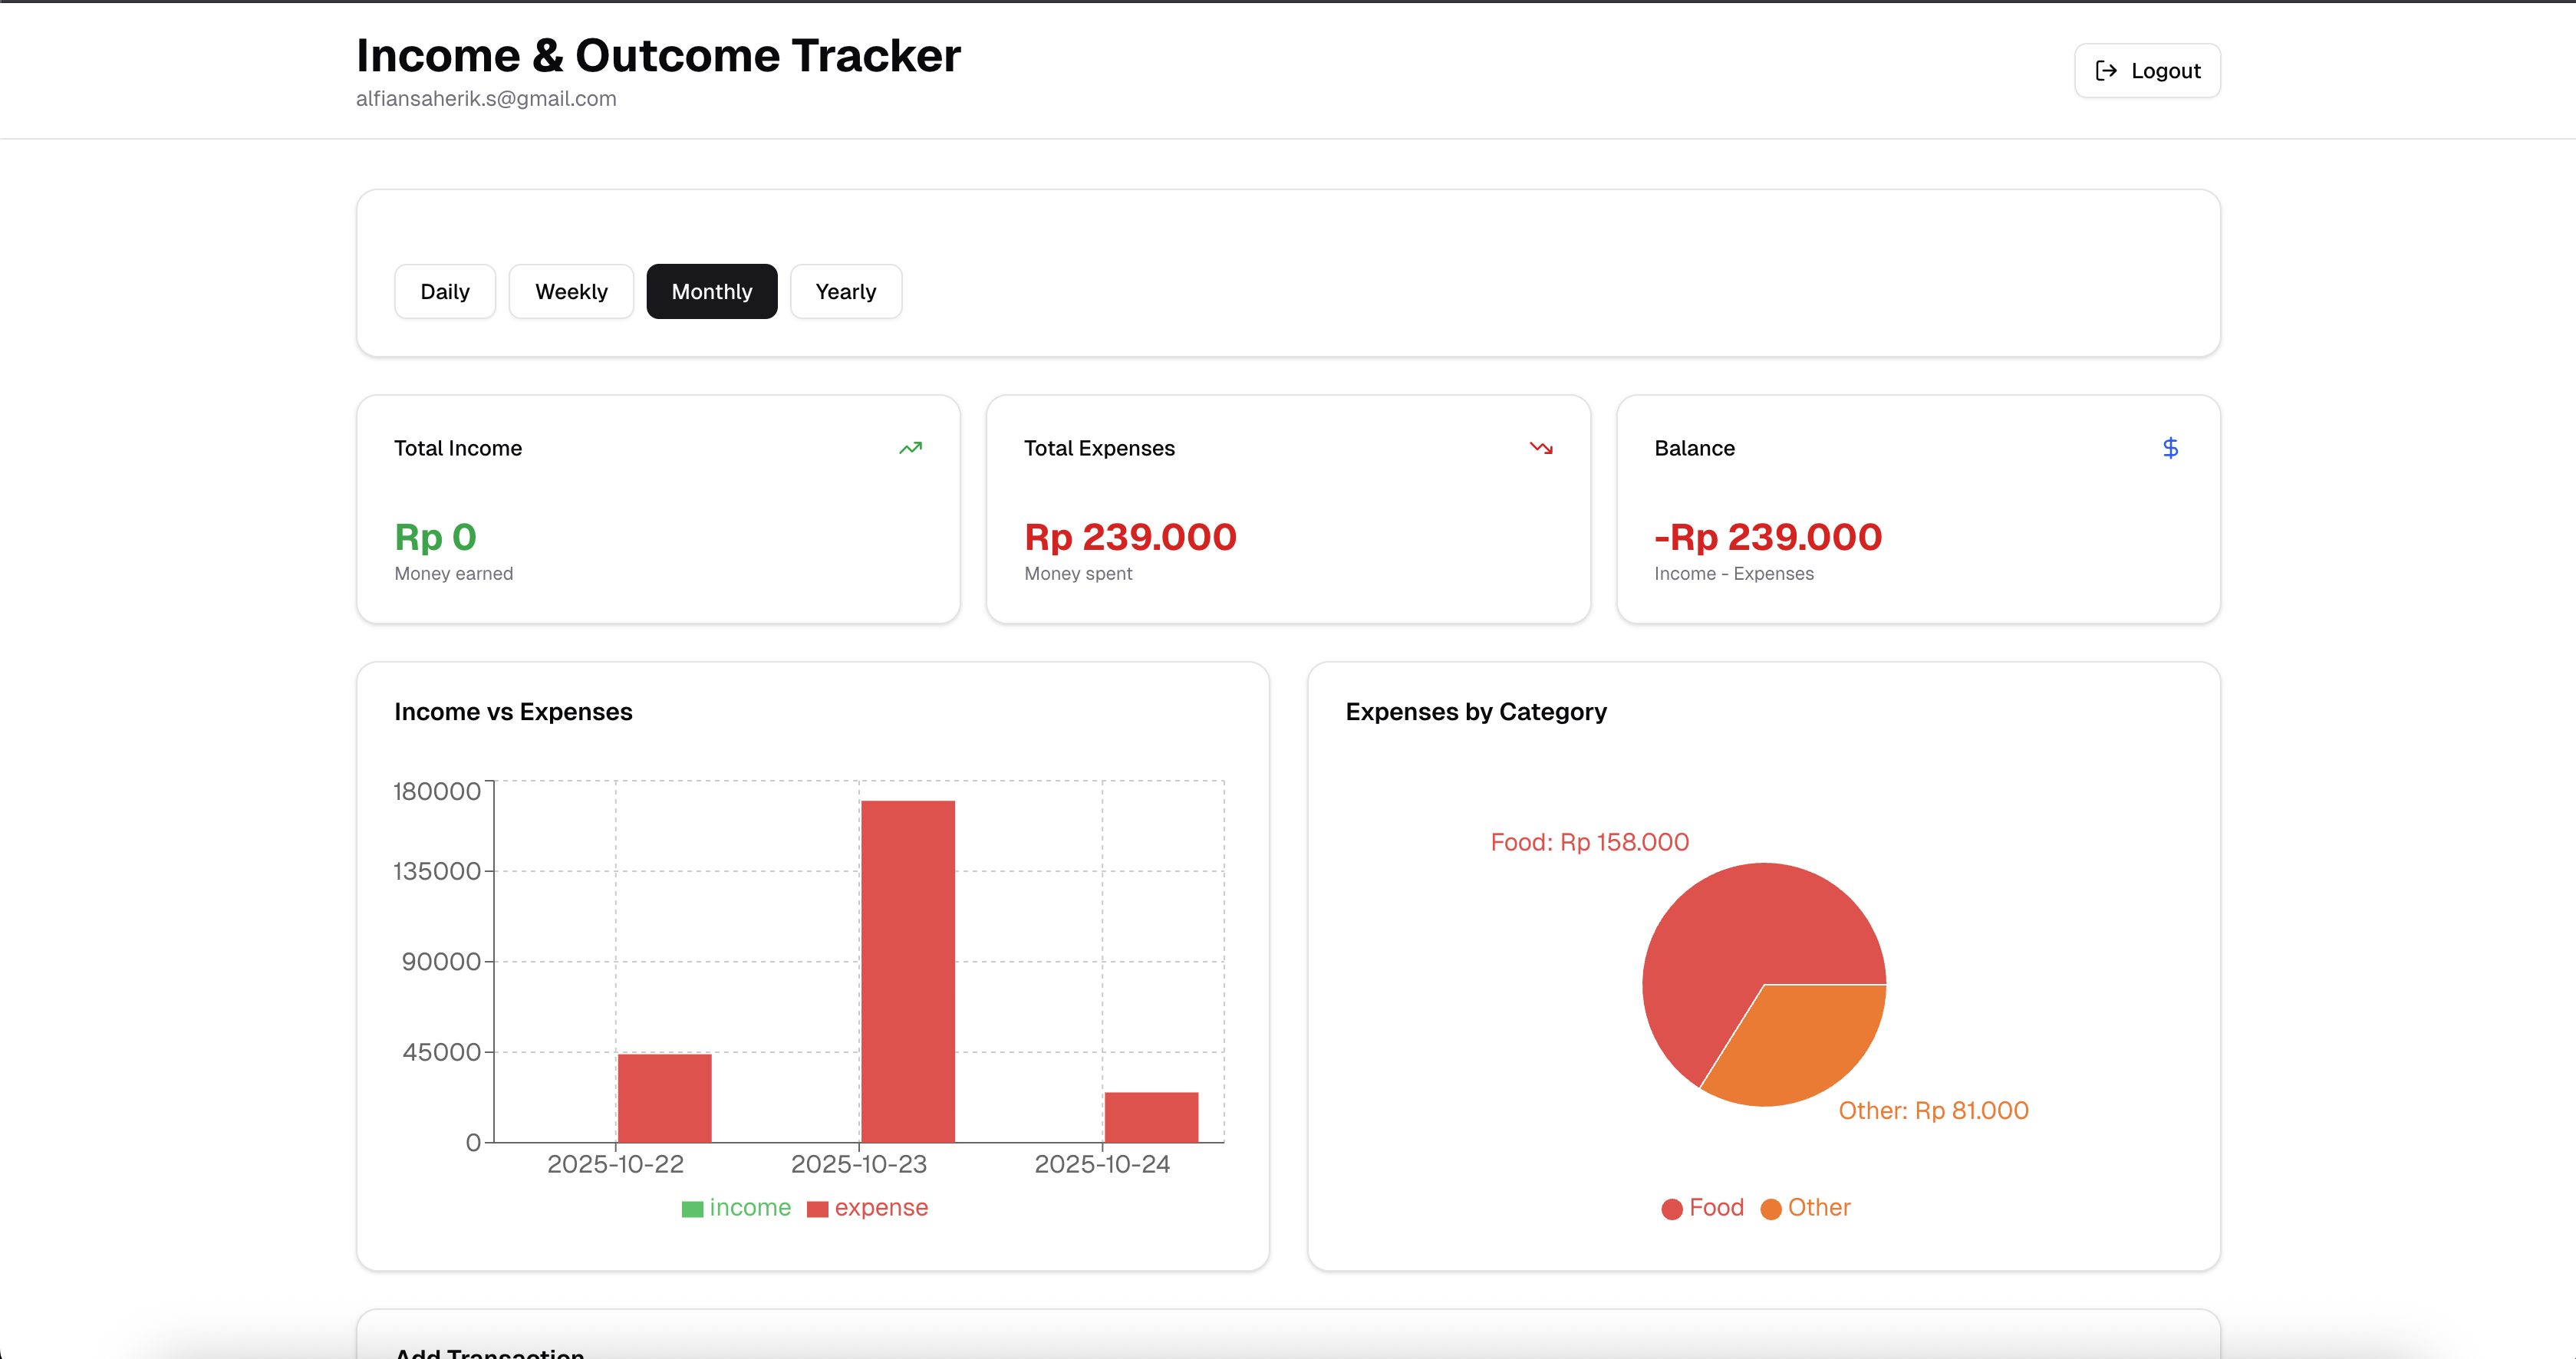Select the Yearly period filter
This screenshot has width=2576, height=1359.
[845, 291]
